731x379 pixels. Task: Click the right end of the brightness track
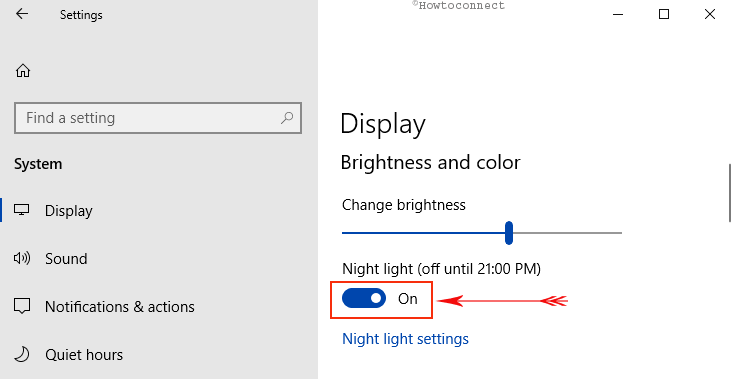click(x=618, y=233)
